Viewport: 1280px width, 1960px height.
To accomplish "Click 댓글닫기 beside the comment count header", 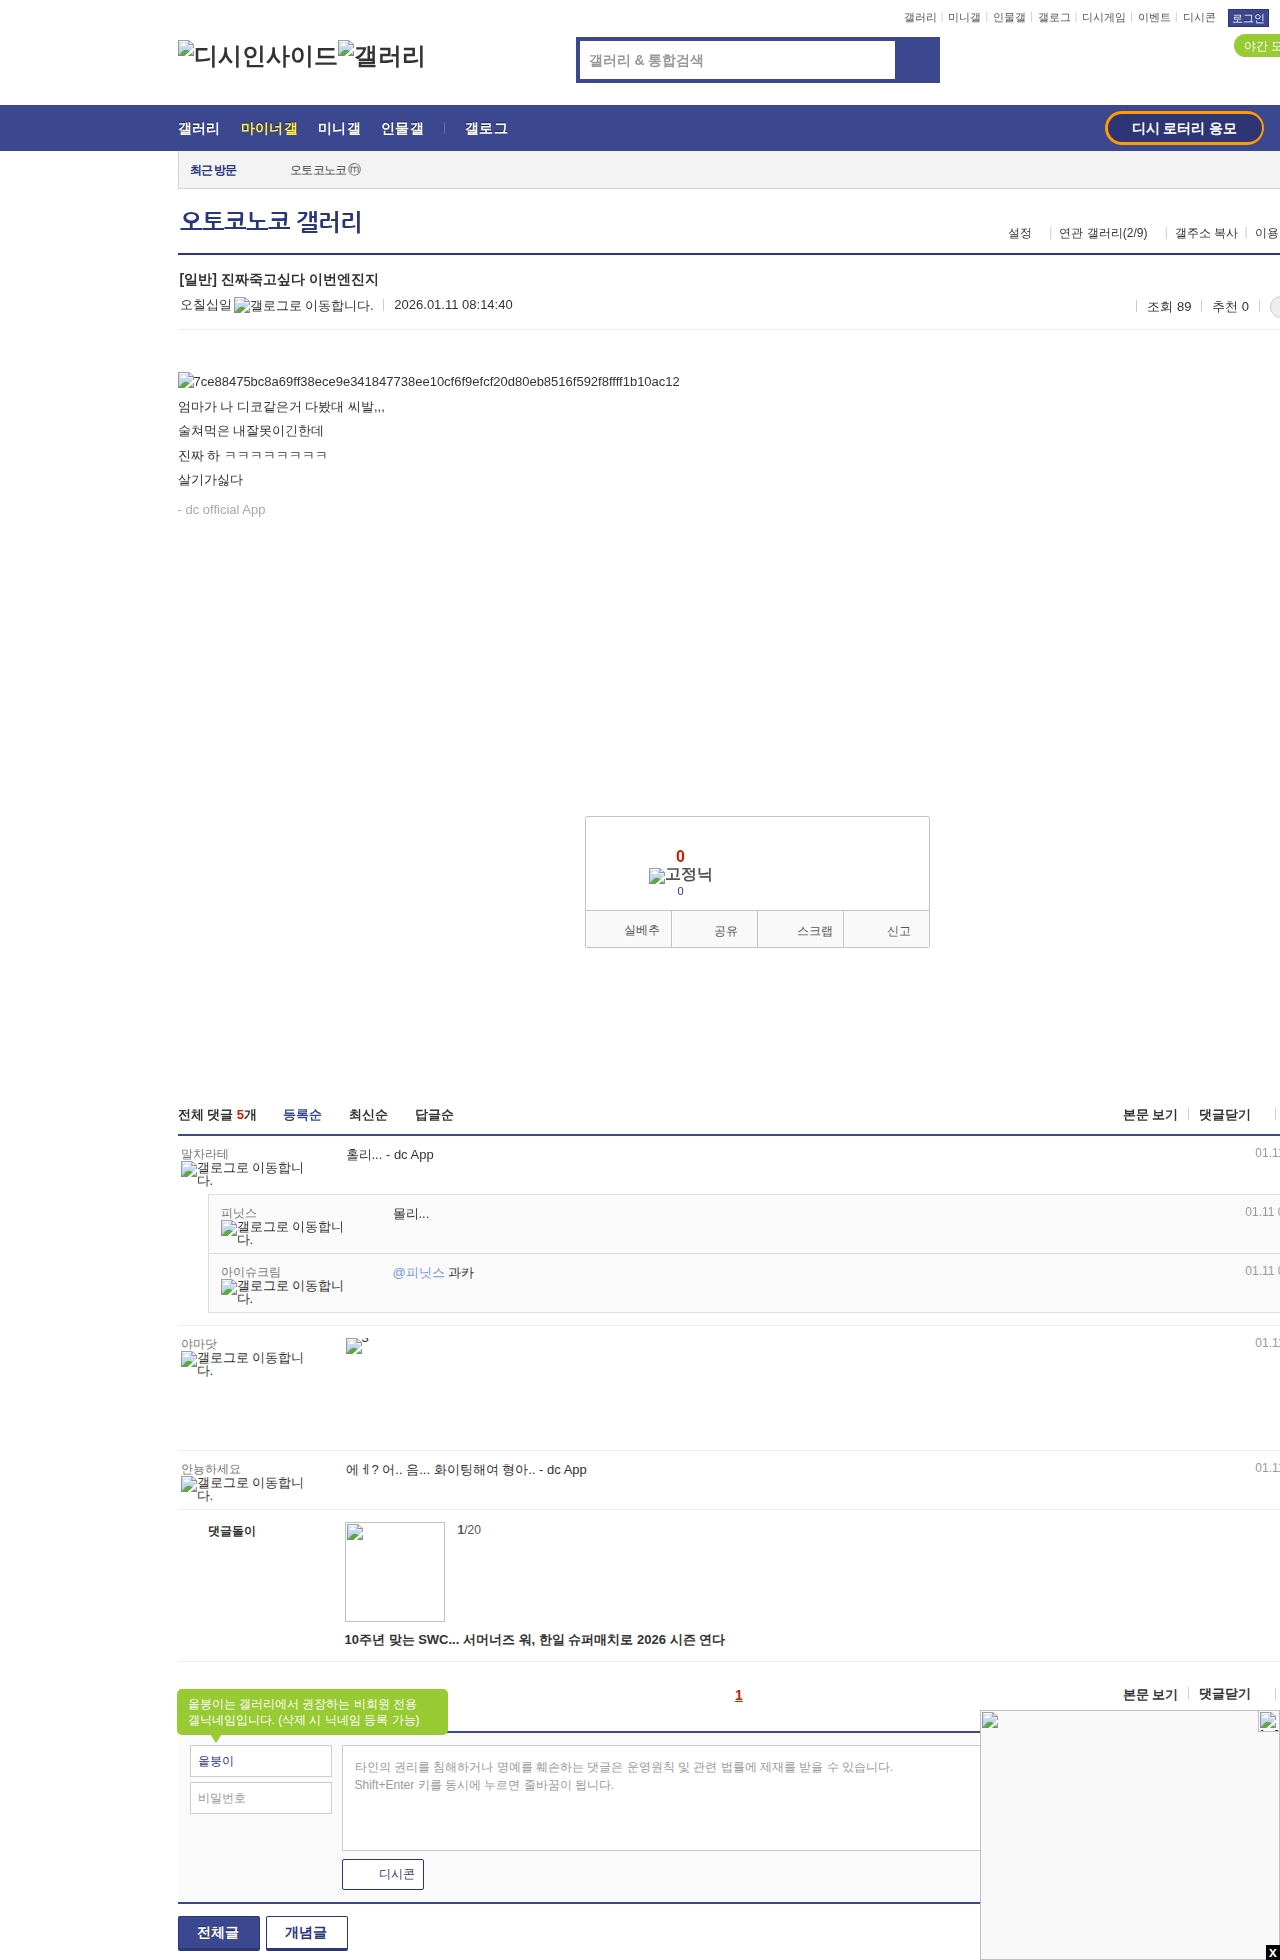I will 1224,1115.
